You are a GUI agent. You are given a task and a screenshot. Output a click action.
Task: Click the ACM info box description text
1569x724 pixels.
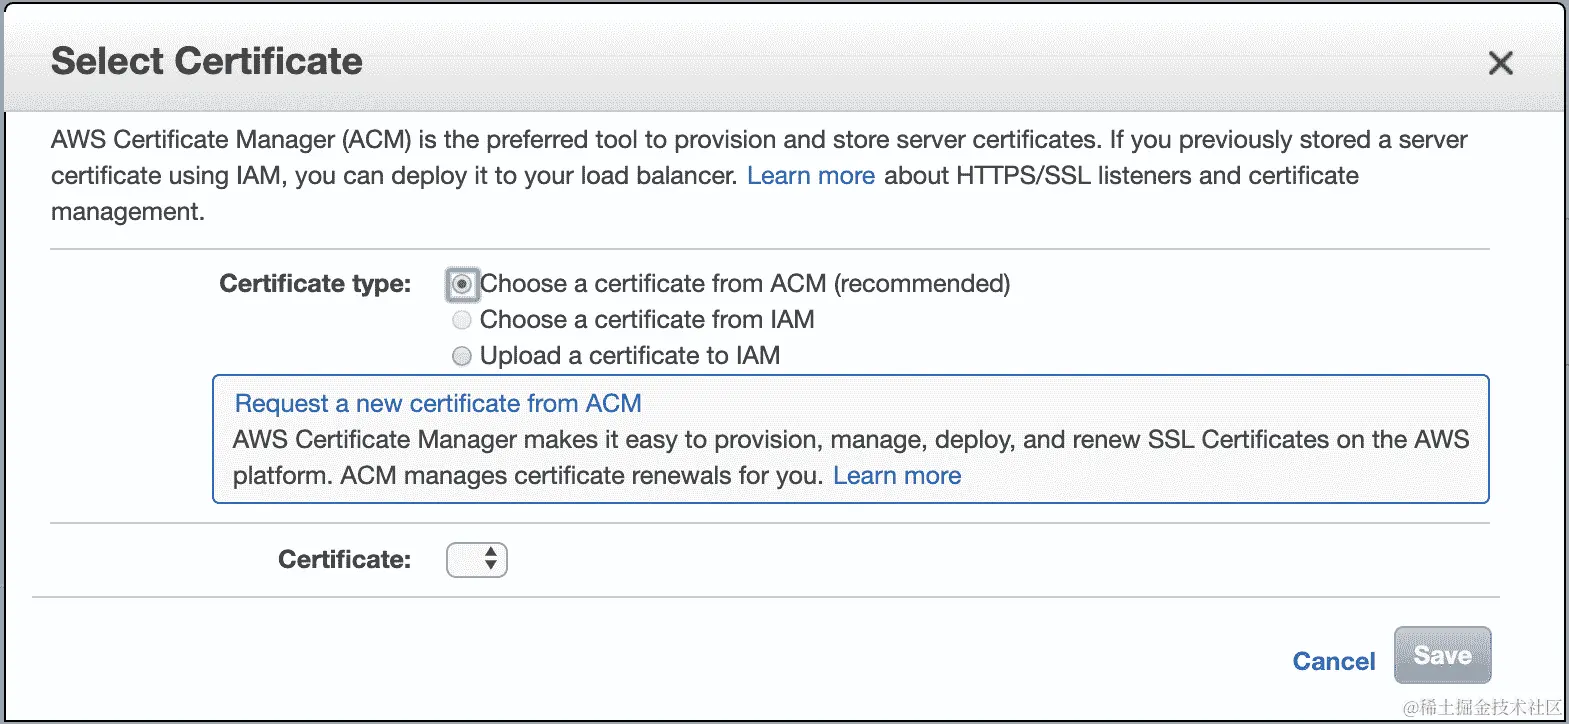coord(850,440)
